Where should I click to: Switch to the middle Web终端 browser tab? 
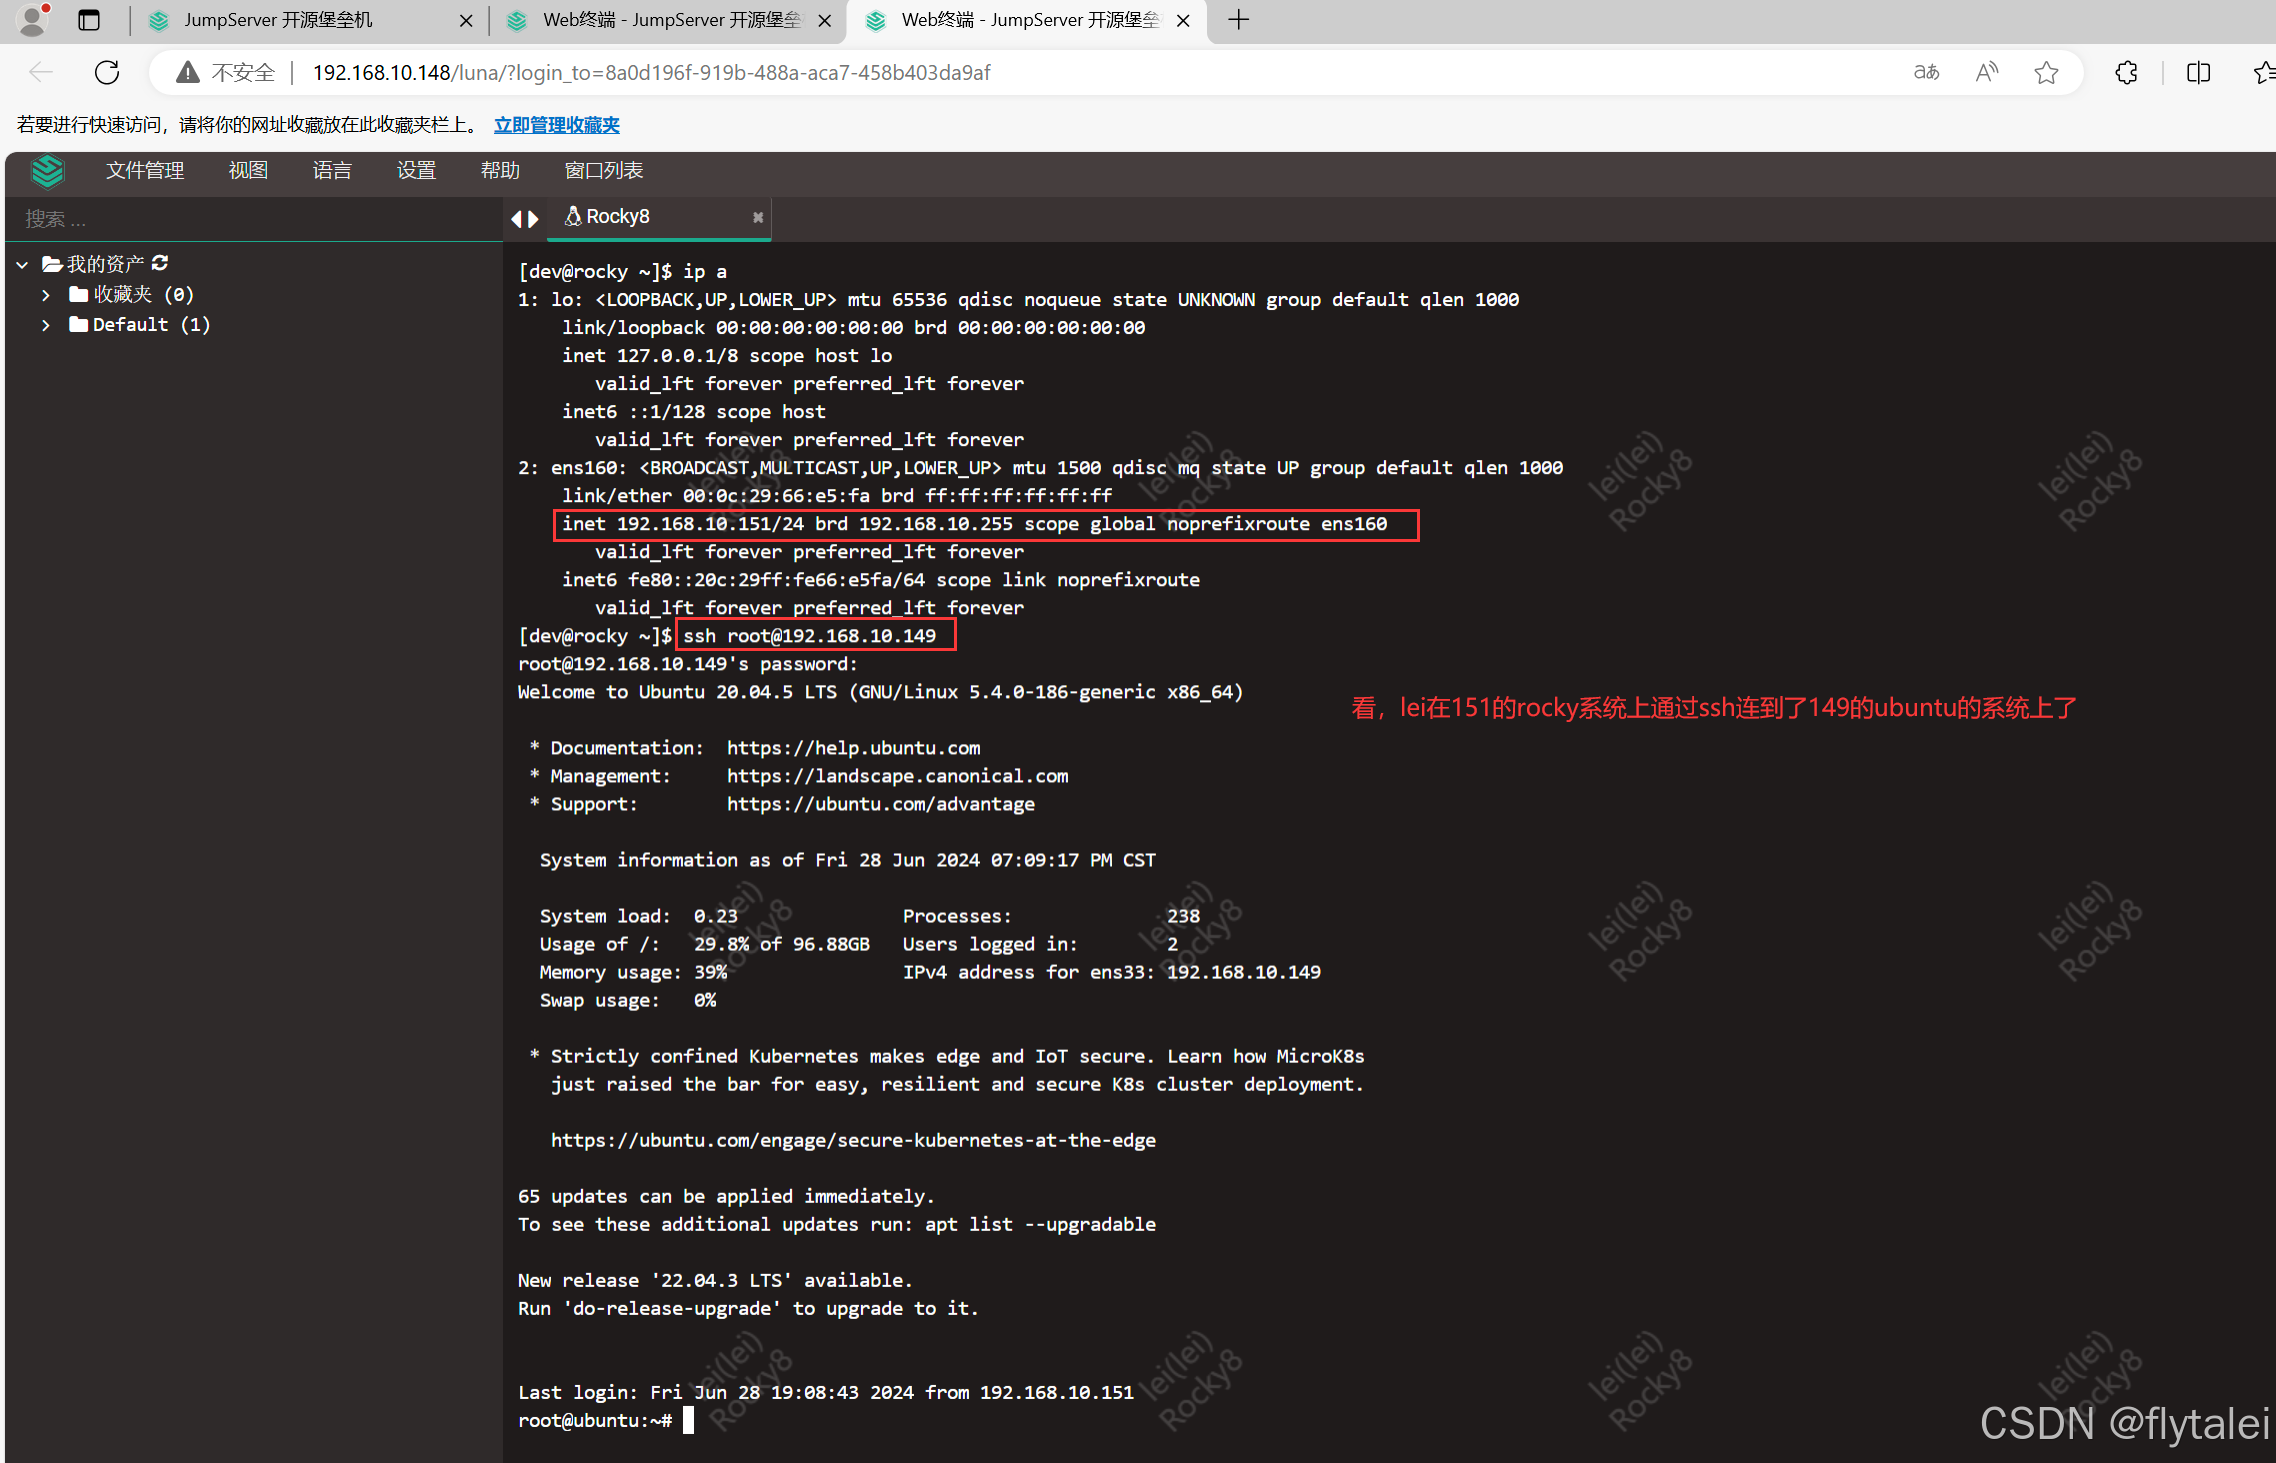click(667, 20)
